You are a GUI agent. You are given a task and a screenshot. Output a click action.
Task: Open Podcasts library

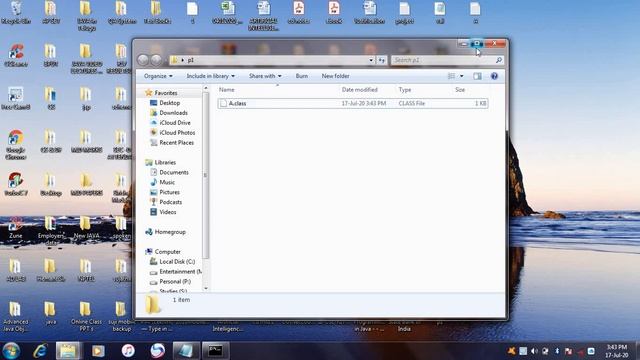[x=171, y=202]
